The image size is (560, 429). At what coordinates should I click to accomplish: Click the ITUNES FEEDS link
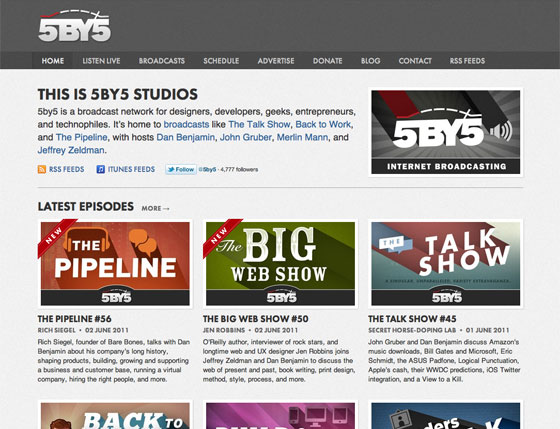131,169
